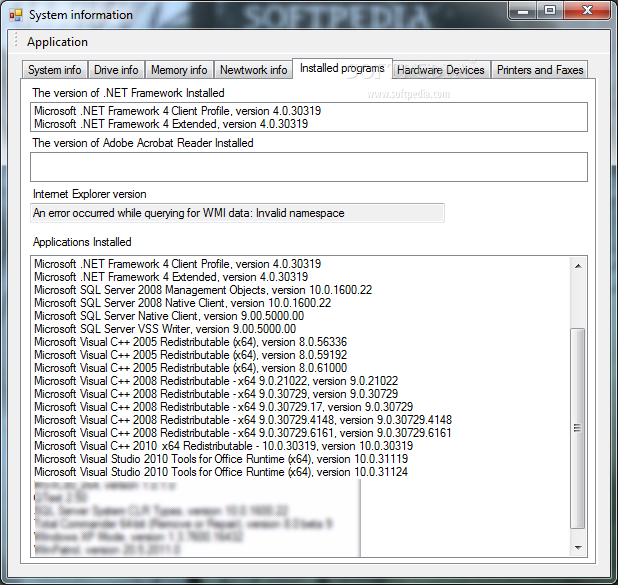This screenshot has width=618, height=585.
Task: Open the Application menu
Action: pos(57,42)
